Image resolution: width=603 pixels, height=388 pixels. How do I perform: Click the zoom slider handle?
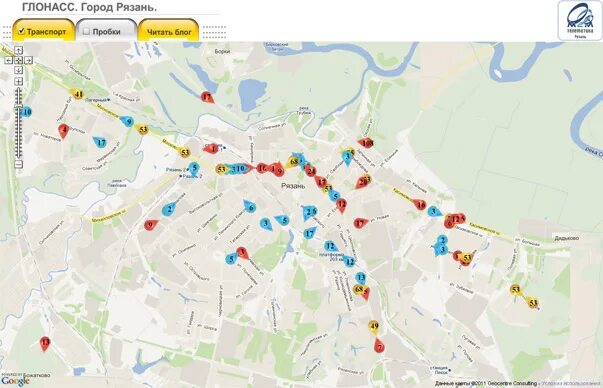tap(18, 107)
